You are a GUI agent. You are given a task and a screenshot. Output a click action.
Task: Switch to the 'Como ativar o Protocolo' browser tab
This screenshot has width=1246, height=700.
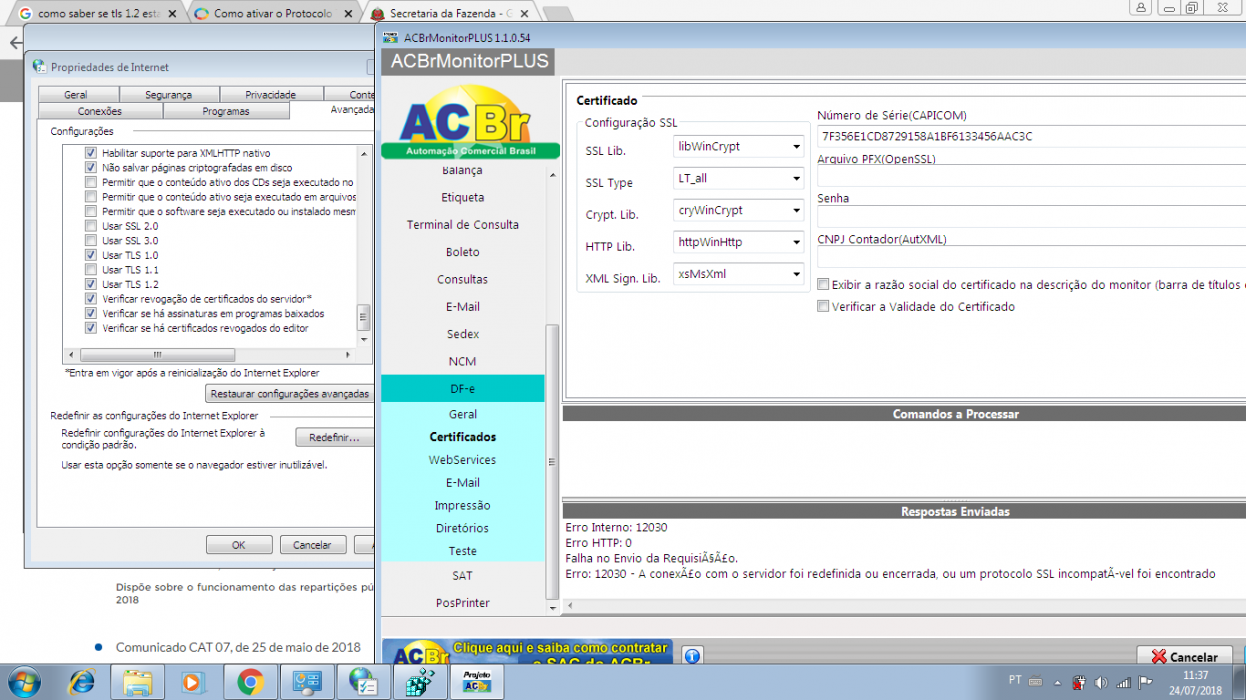click(273, 14)
